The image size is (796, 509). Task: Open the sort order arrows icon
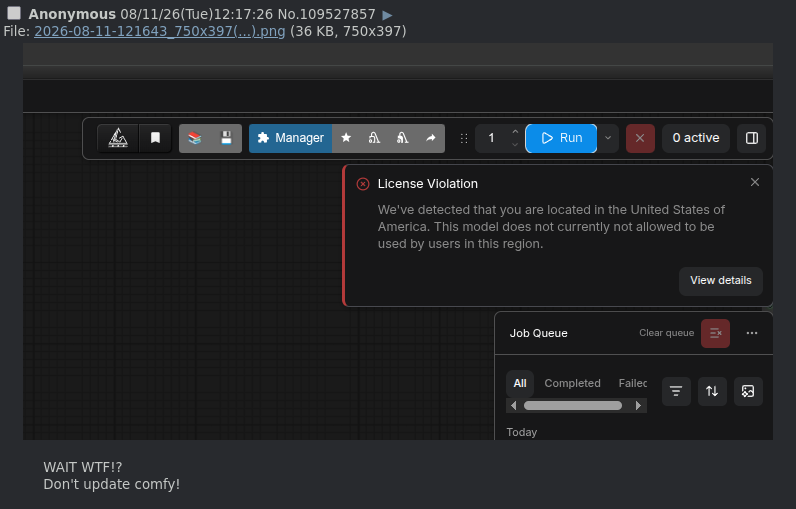pyautogui.click(x=712, y=391)
